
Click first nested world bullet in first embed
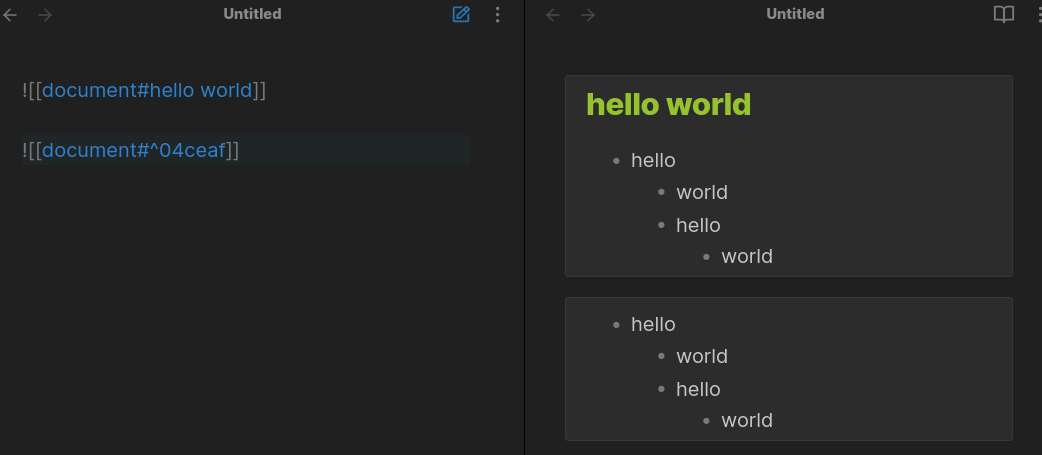[702, 193]
